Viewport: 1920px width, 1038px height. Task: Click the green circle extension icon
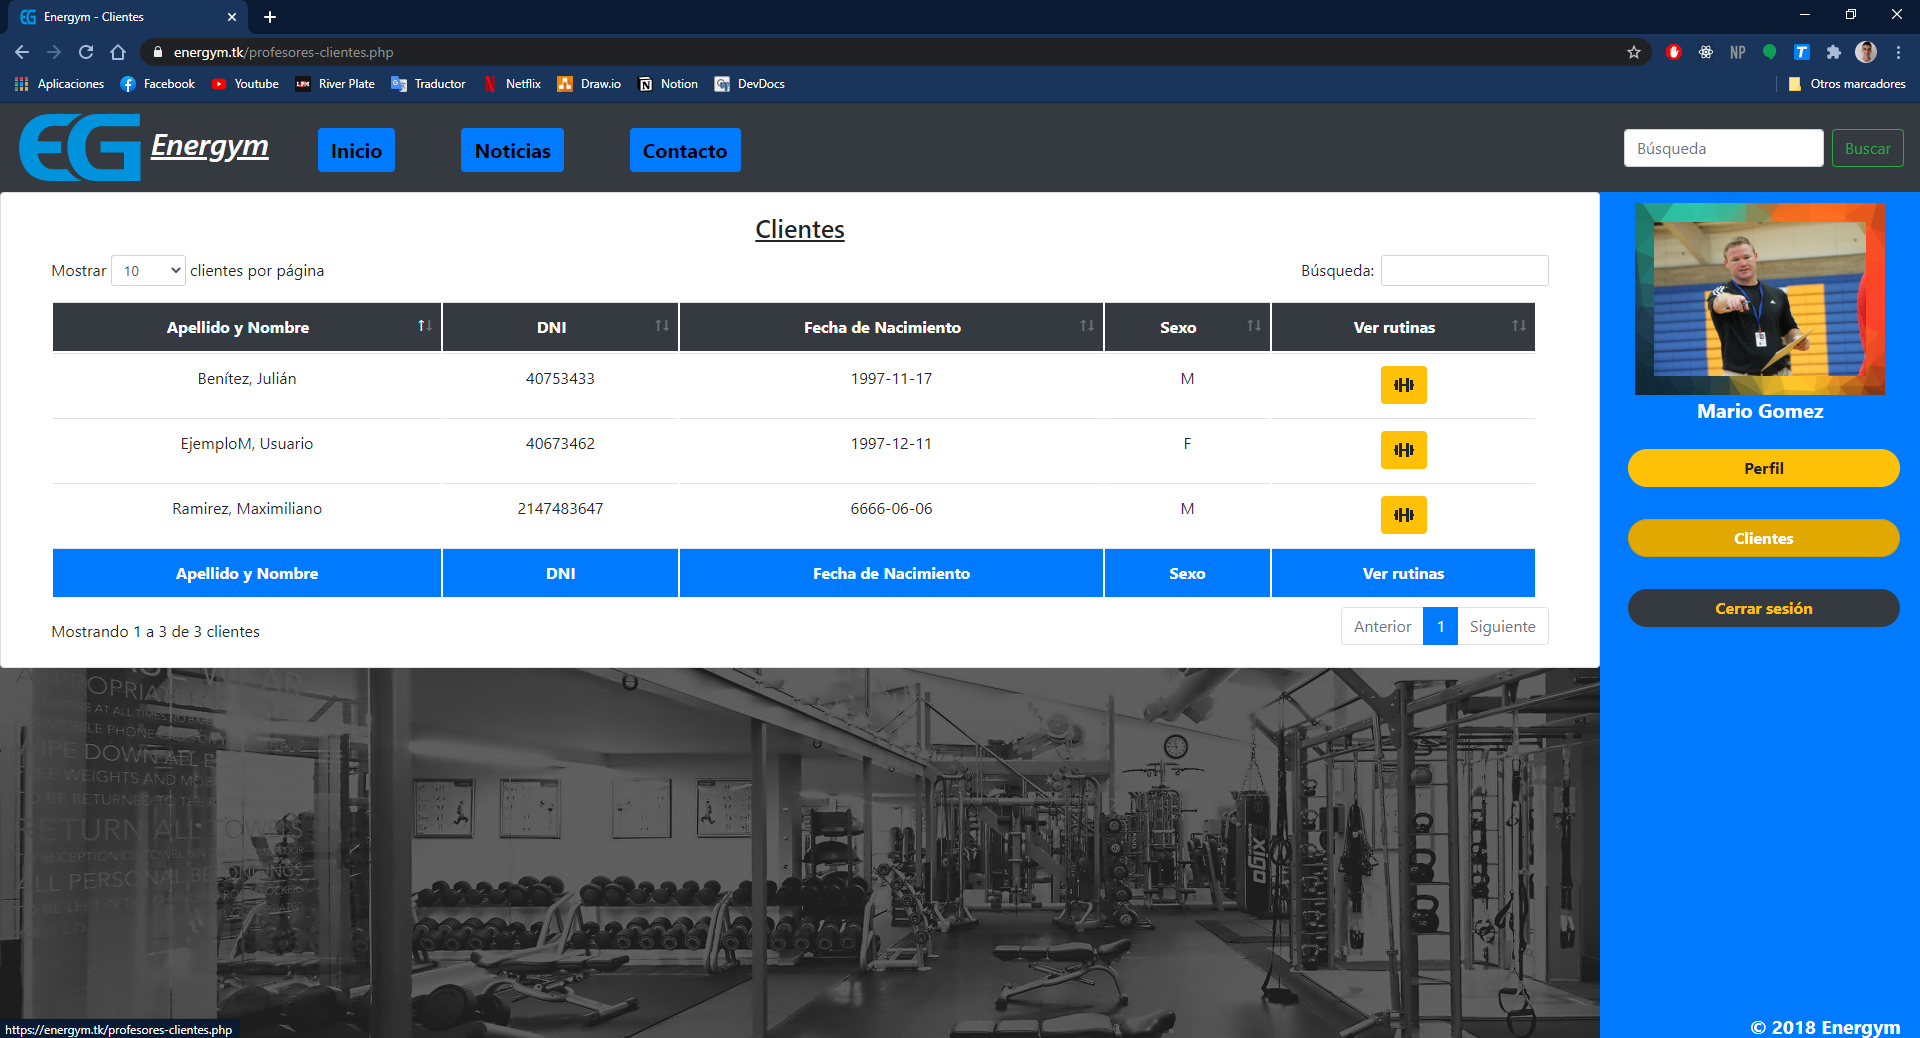click(1770, 52)
